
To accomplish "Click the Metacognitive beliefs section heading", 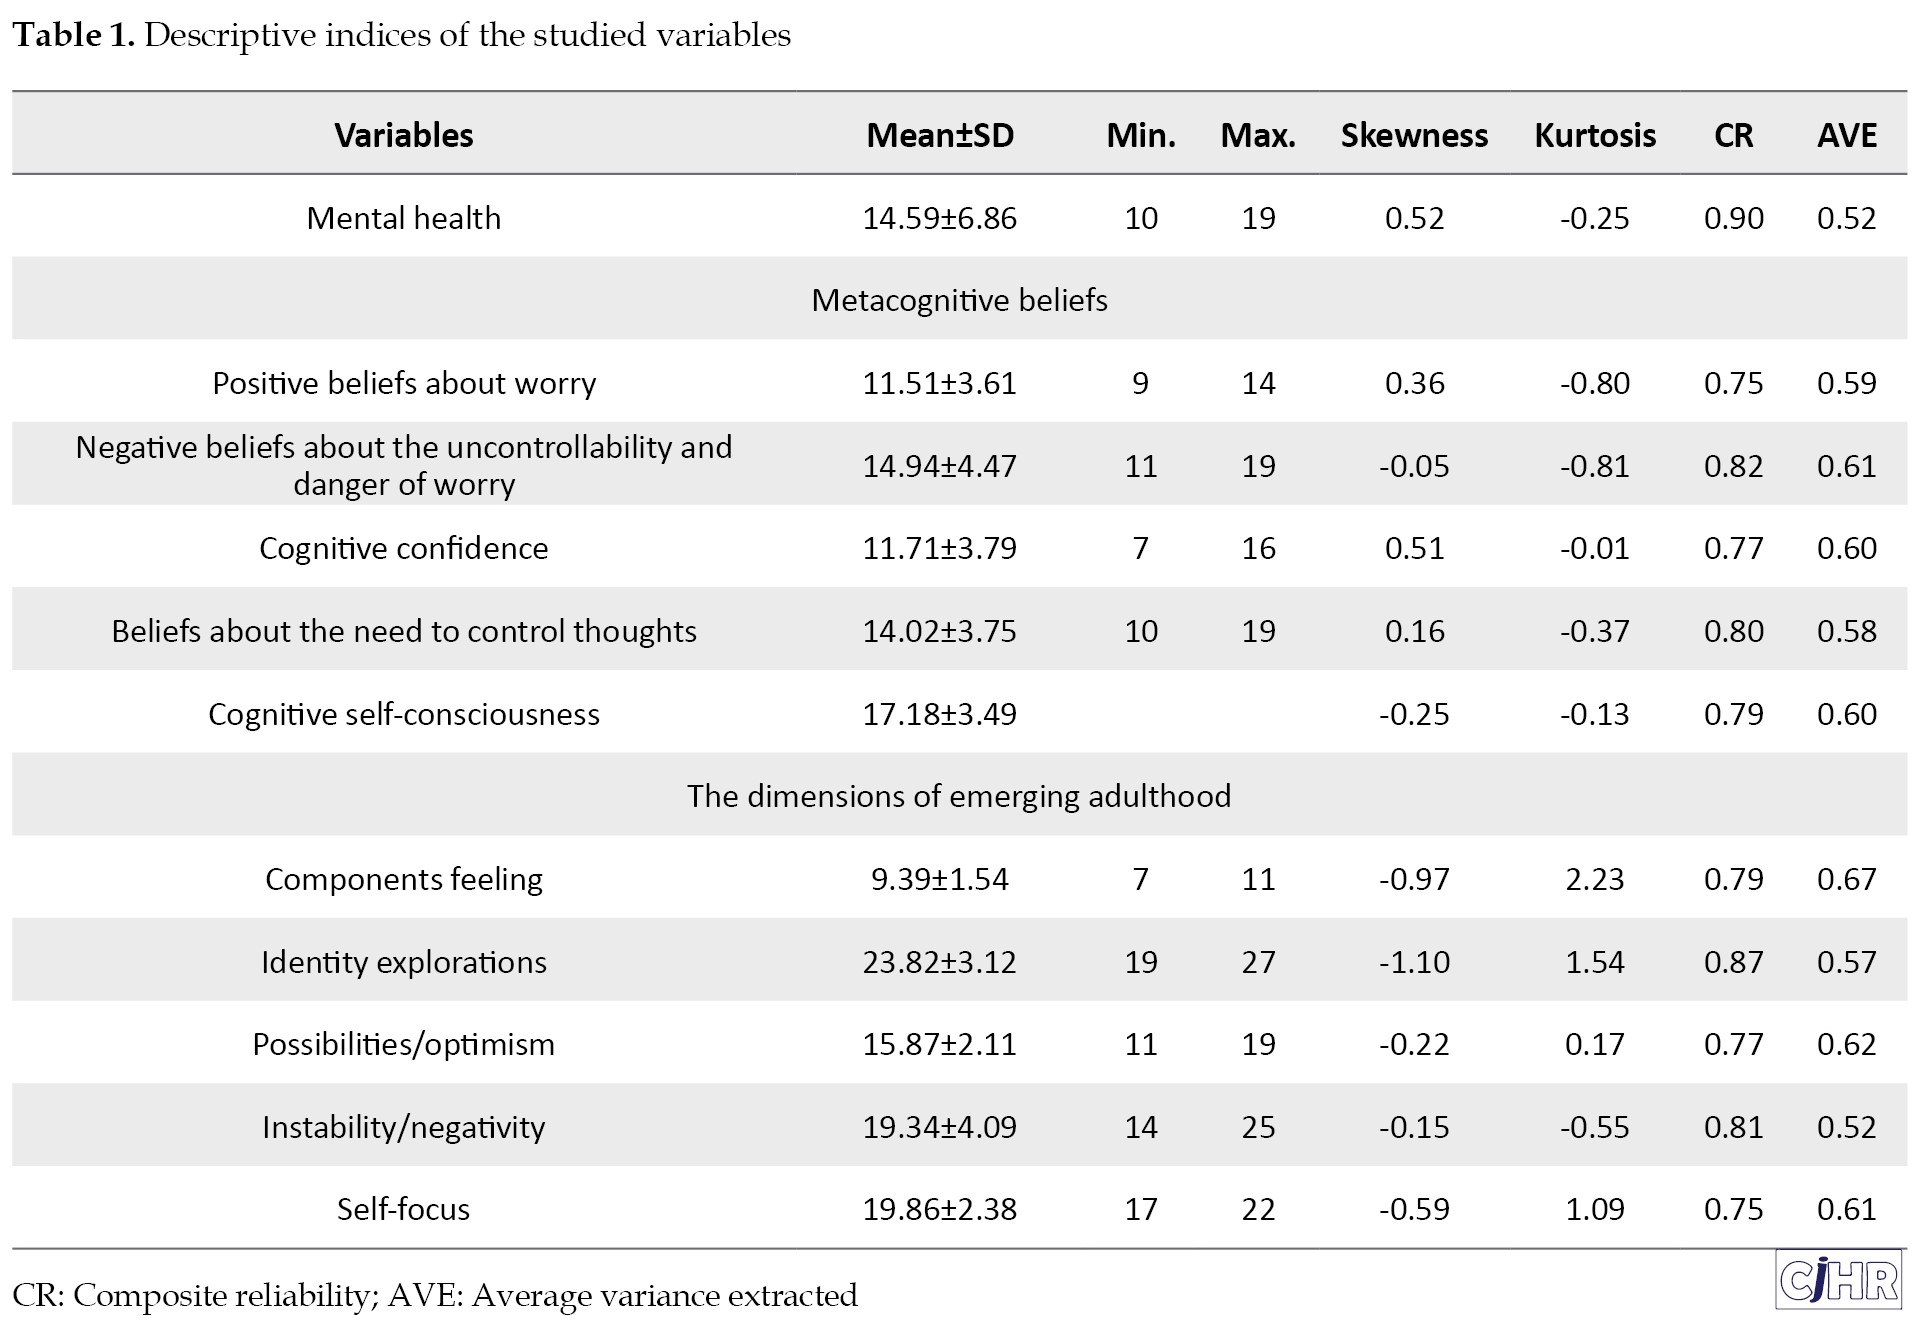I will (959, 300).
